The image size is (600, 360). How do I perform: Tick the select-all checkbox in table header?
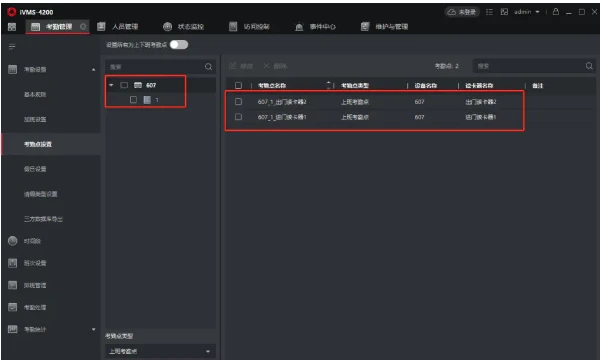238,85
